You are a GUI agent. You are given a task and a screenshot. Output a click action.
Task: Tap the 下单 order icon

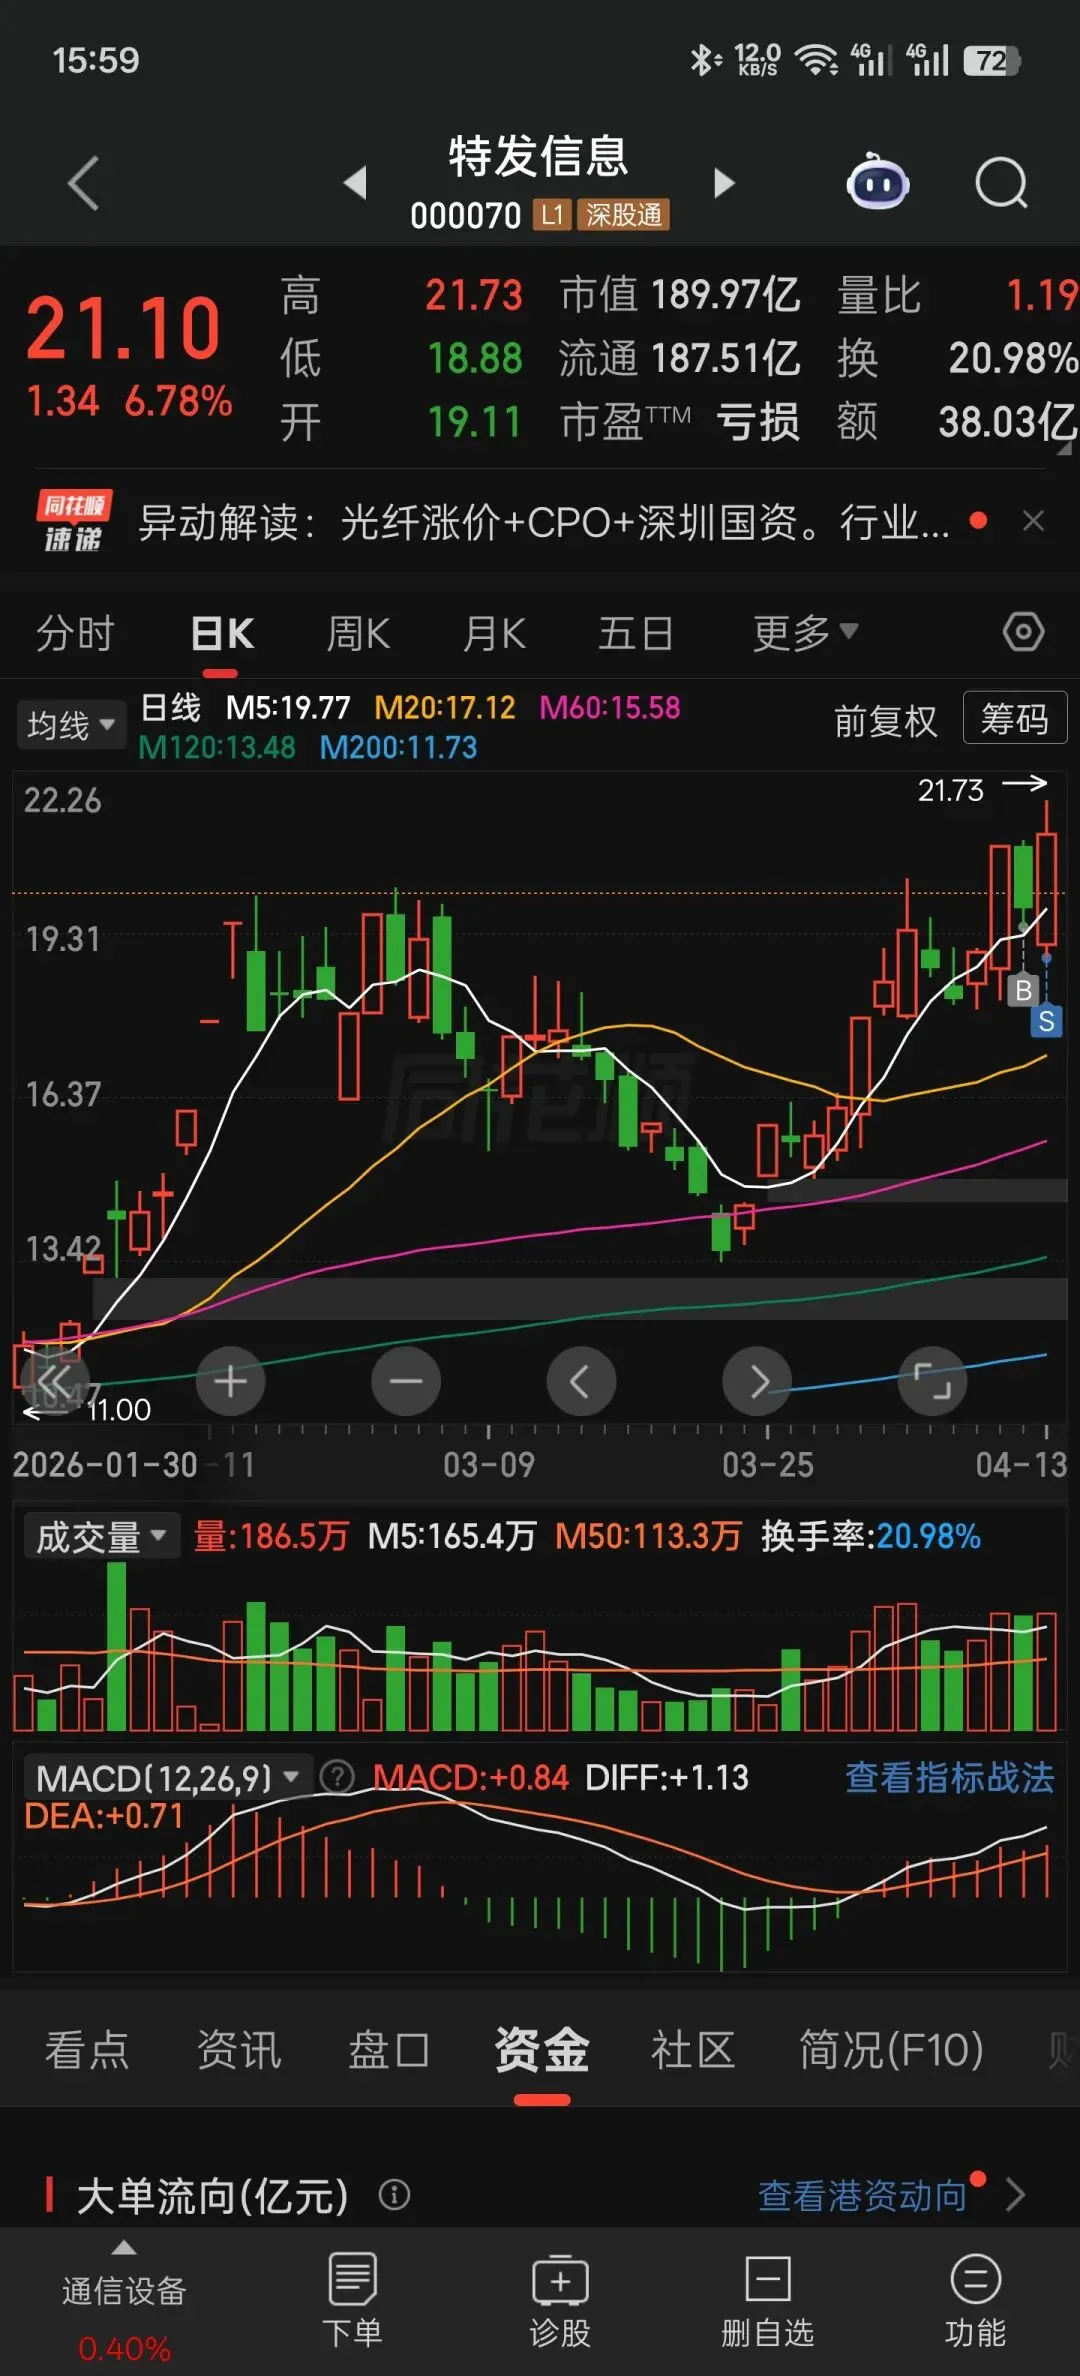tap(352, 2300)
